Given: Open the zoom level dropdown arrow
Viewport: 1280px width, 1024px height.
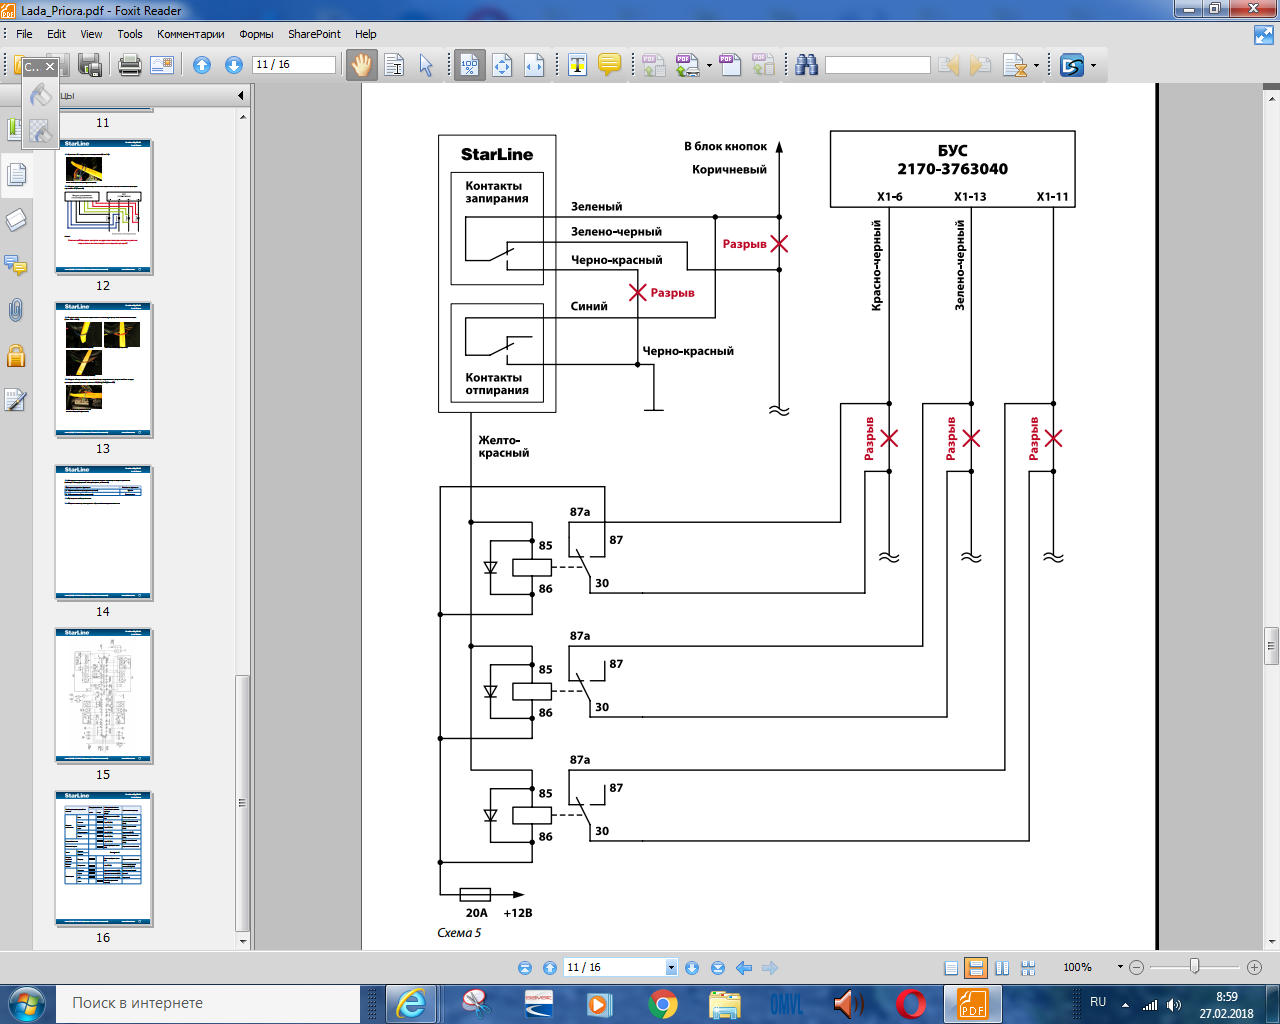Looking at the screenshot, I should (1120, 967).
